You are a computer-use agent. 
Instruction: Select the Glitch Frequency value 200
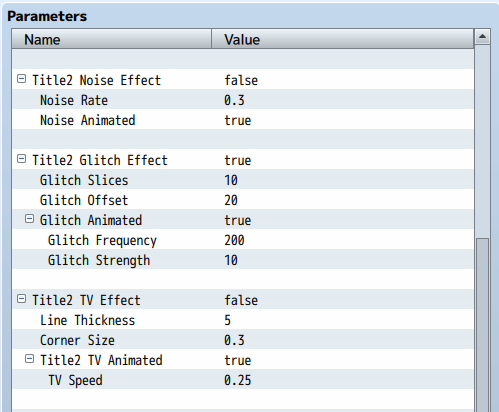234,240
